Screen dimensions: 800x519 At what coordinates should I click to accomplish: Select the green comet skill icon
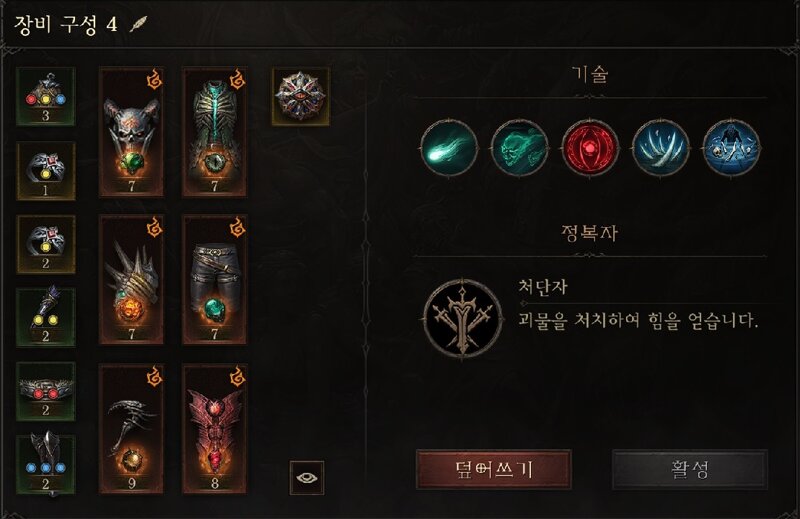tap(449, 149)
